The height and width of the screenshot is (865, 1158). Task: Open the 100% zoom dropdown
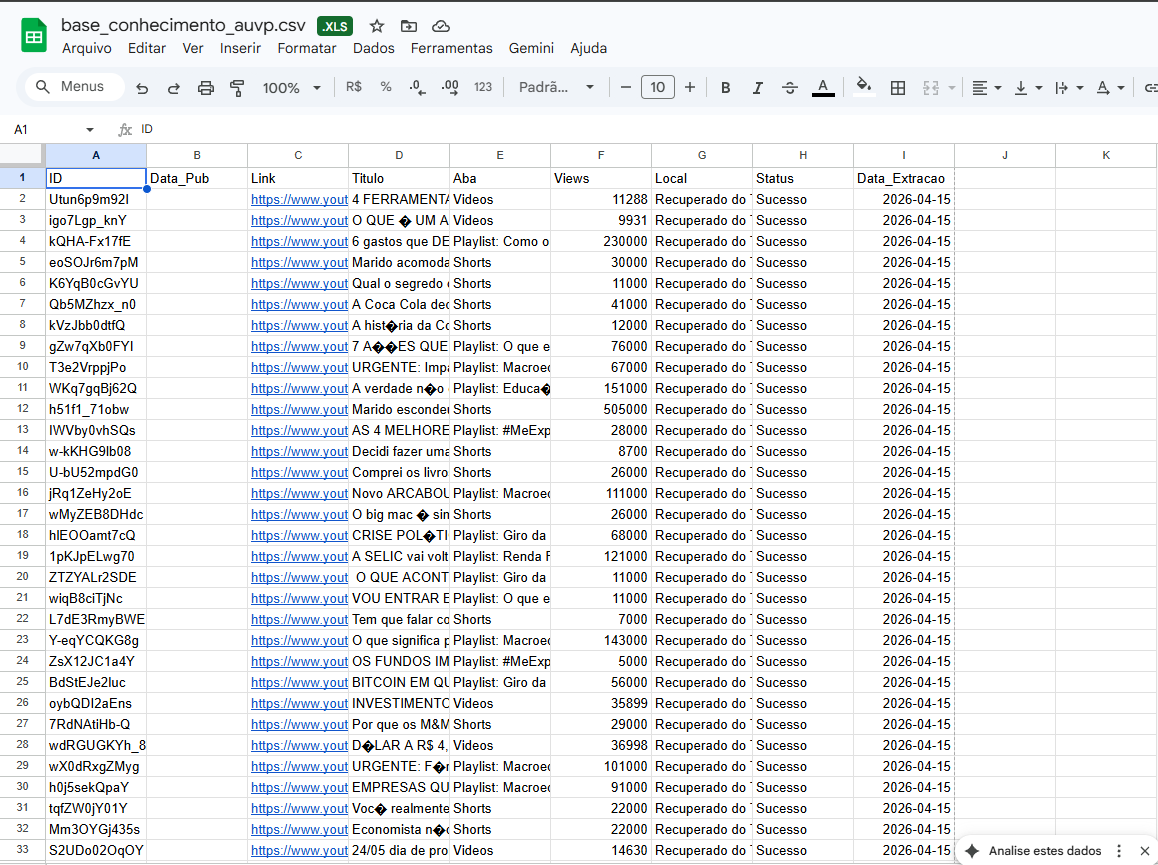tap(291, 88)
